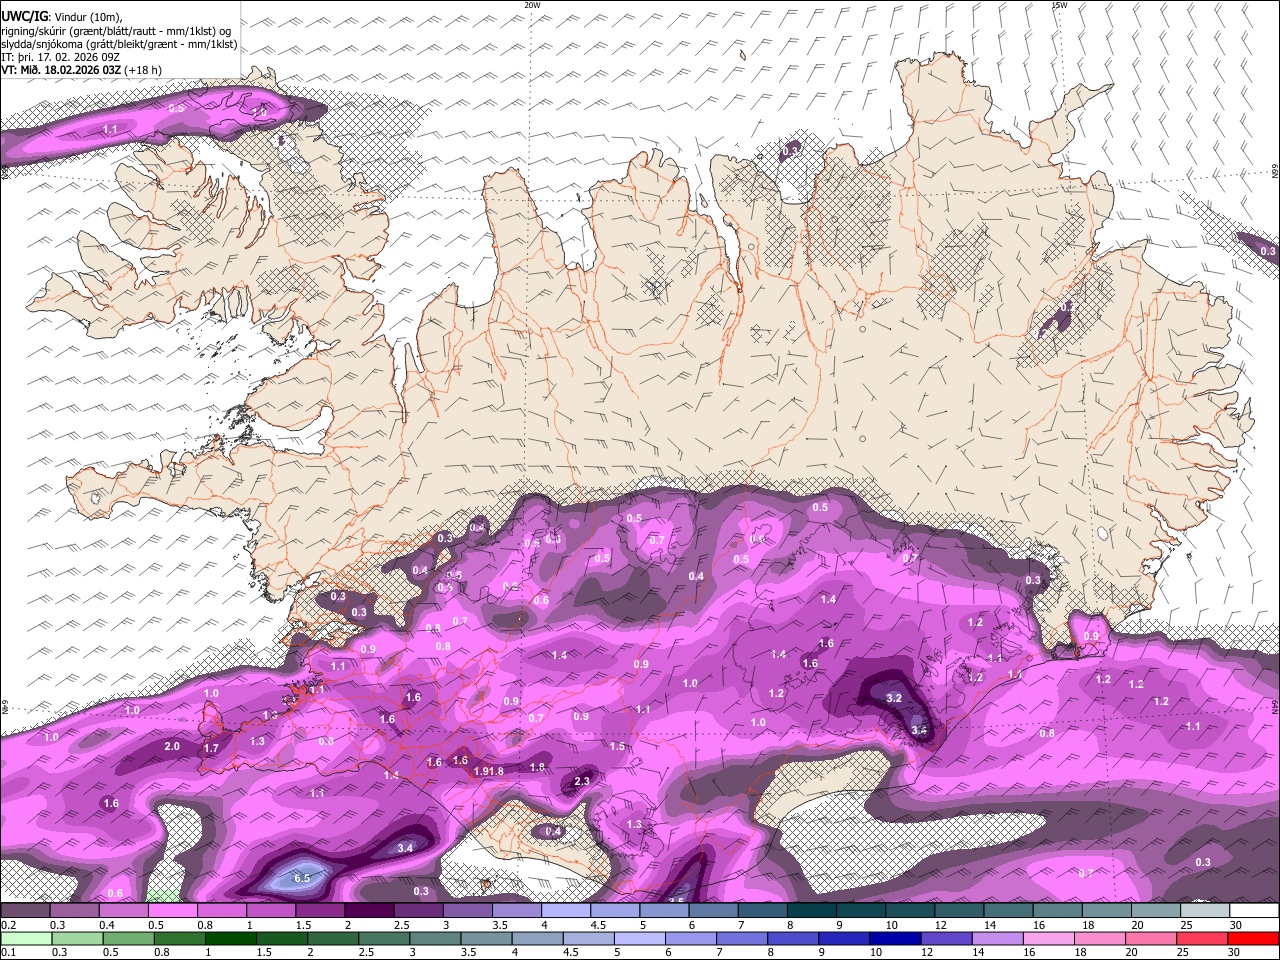
Task: Click the '0.2' tick label in the snow legend
Action: tap(7, 925)
